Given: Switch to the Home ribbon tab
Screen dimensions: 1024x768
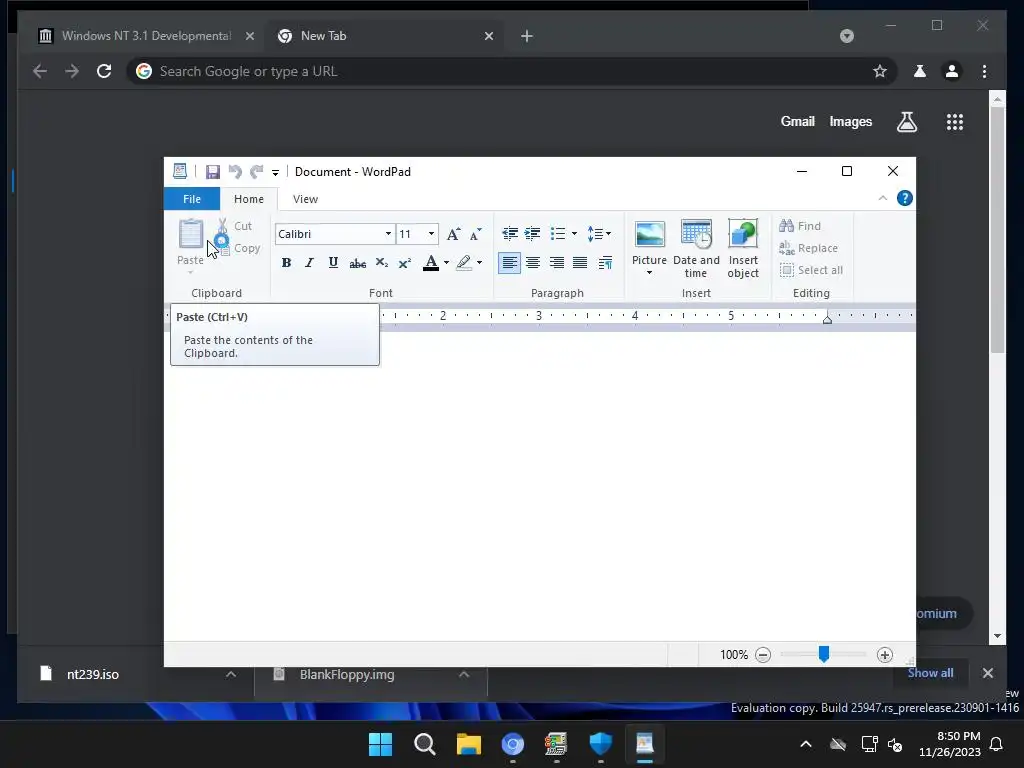Looking at the screenshot, I should 249,199.
